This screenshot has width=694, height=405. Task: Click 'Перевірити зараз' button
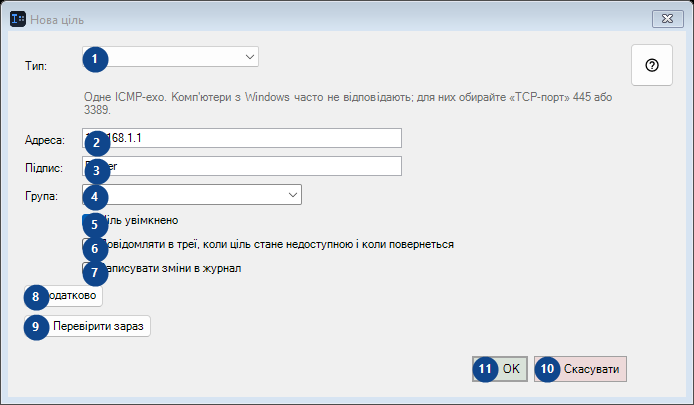87,326
